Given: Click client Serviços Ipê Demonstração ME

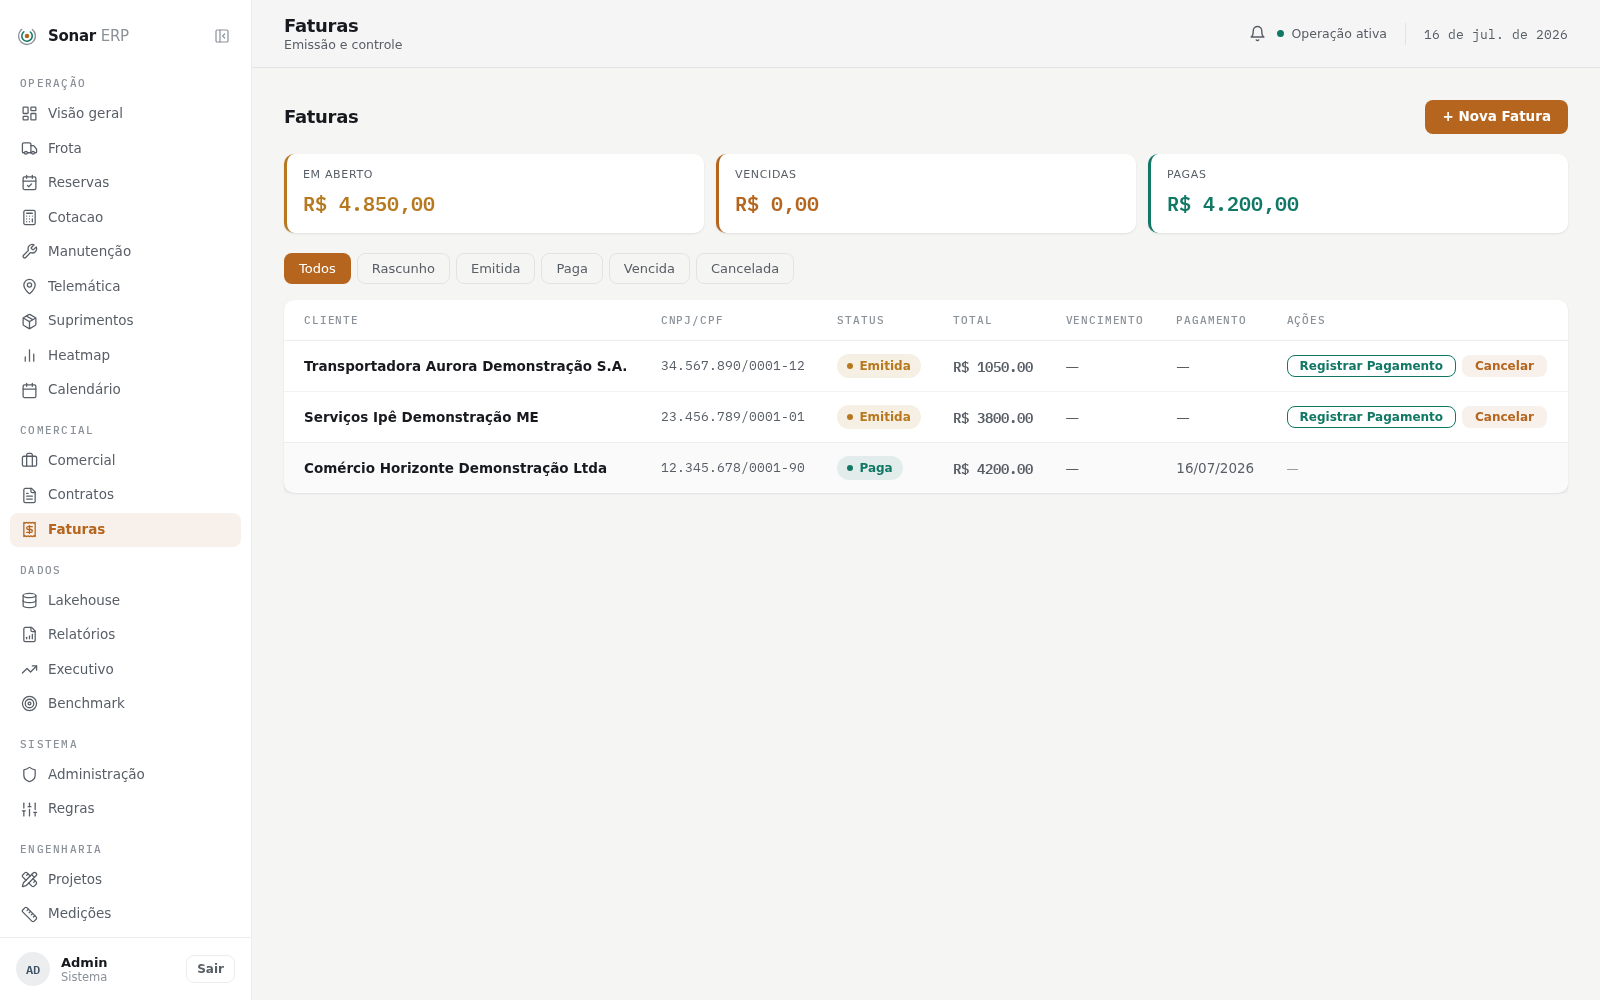Looking at the screenshot, I should [x=421, y=417].
